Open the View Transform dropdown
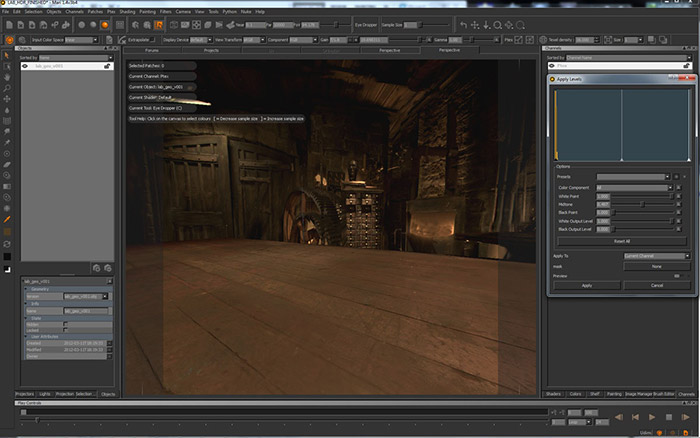The image size is (700, 438). [254, 40]
